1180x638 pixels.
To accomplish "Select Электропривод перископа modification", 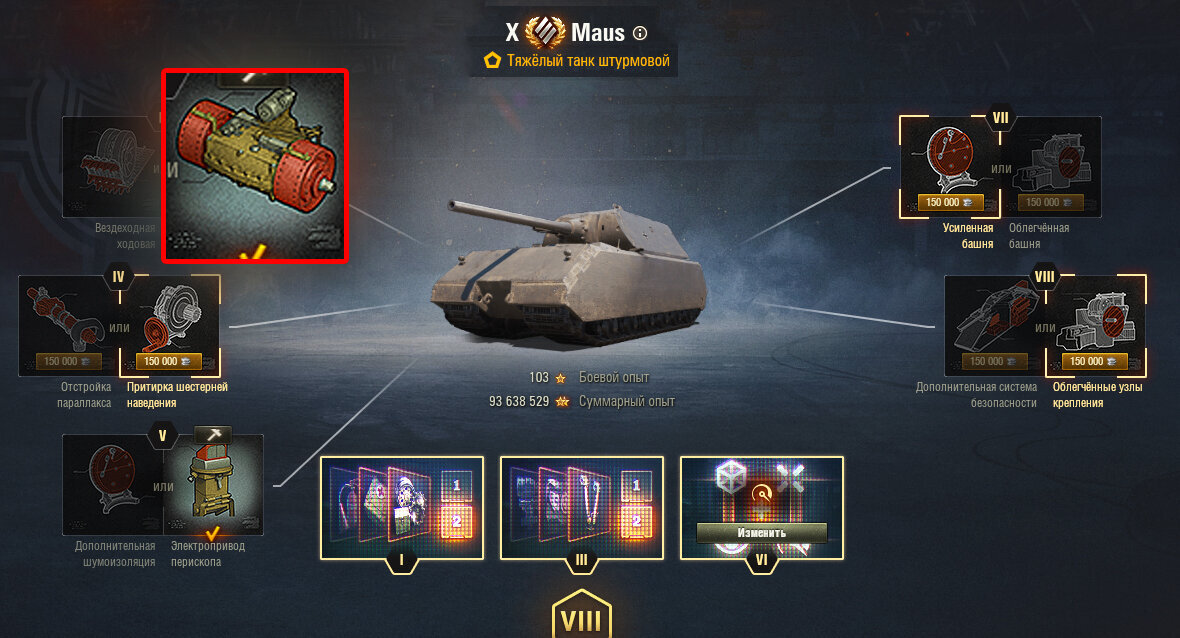I will (x=214, y=485).
